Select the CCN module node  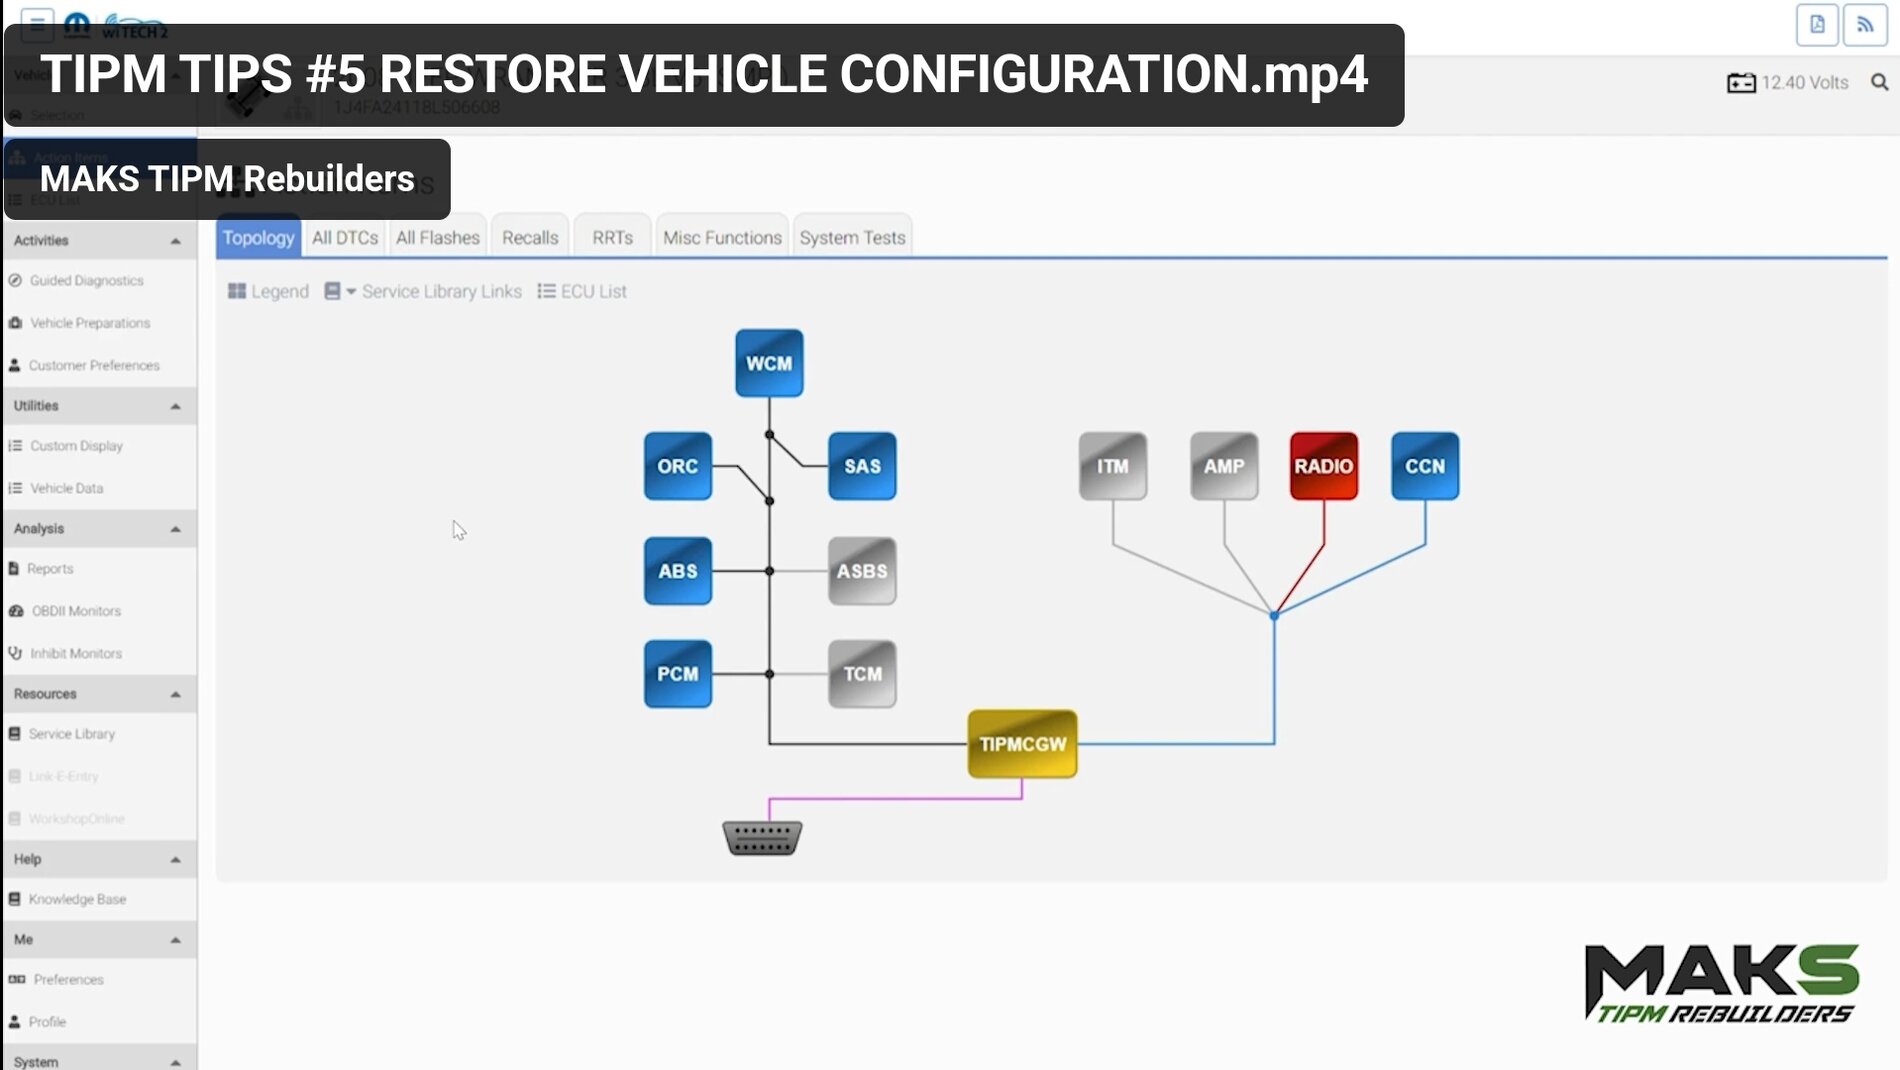1425,466
